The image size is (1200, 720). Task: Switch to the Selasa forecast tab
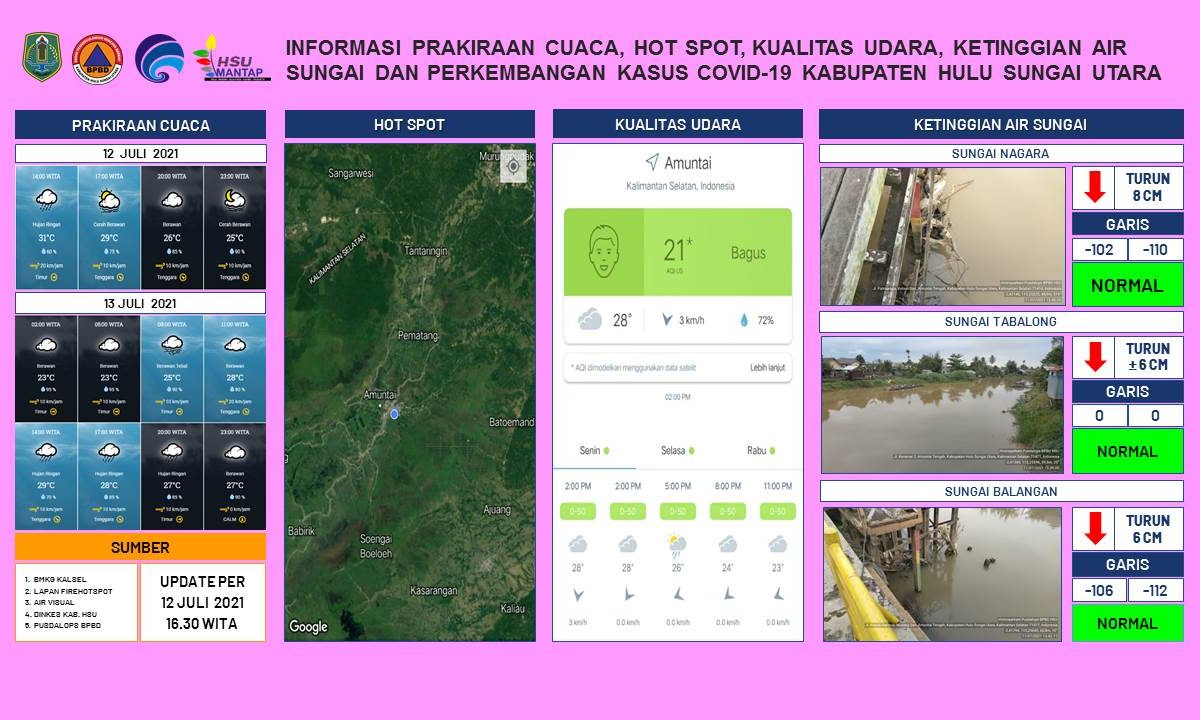[677, 451]
